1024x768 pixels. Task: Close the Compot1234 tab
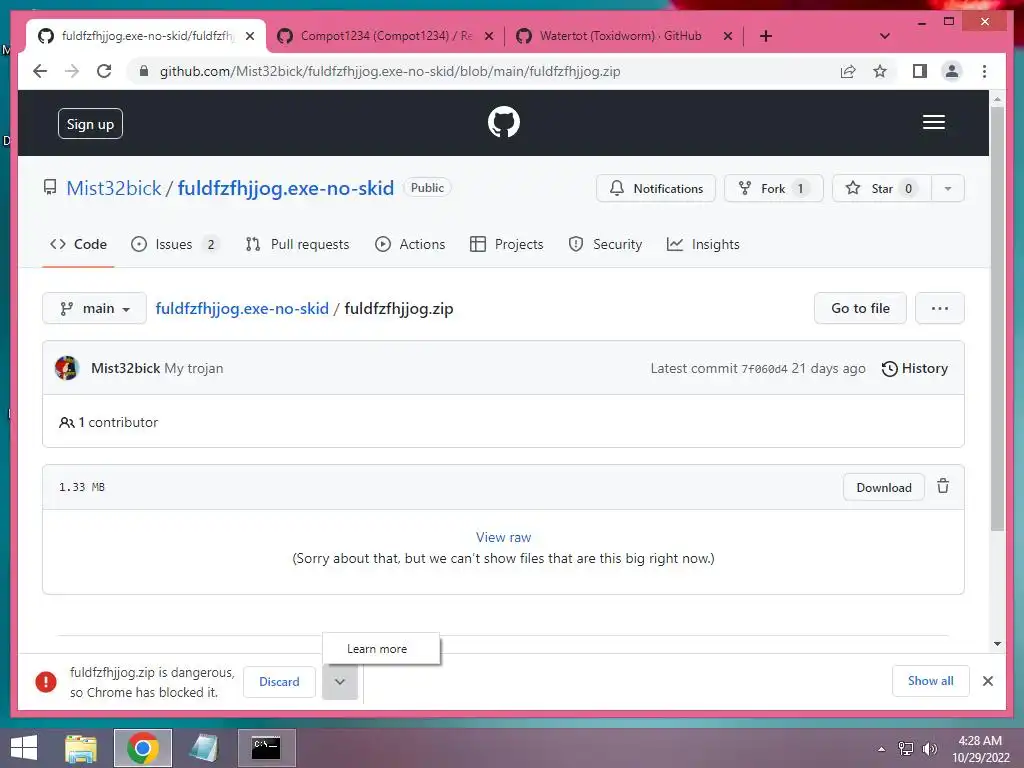489,37
